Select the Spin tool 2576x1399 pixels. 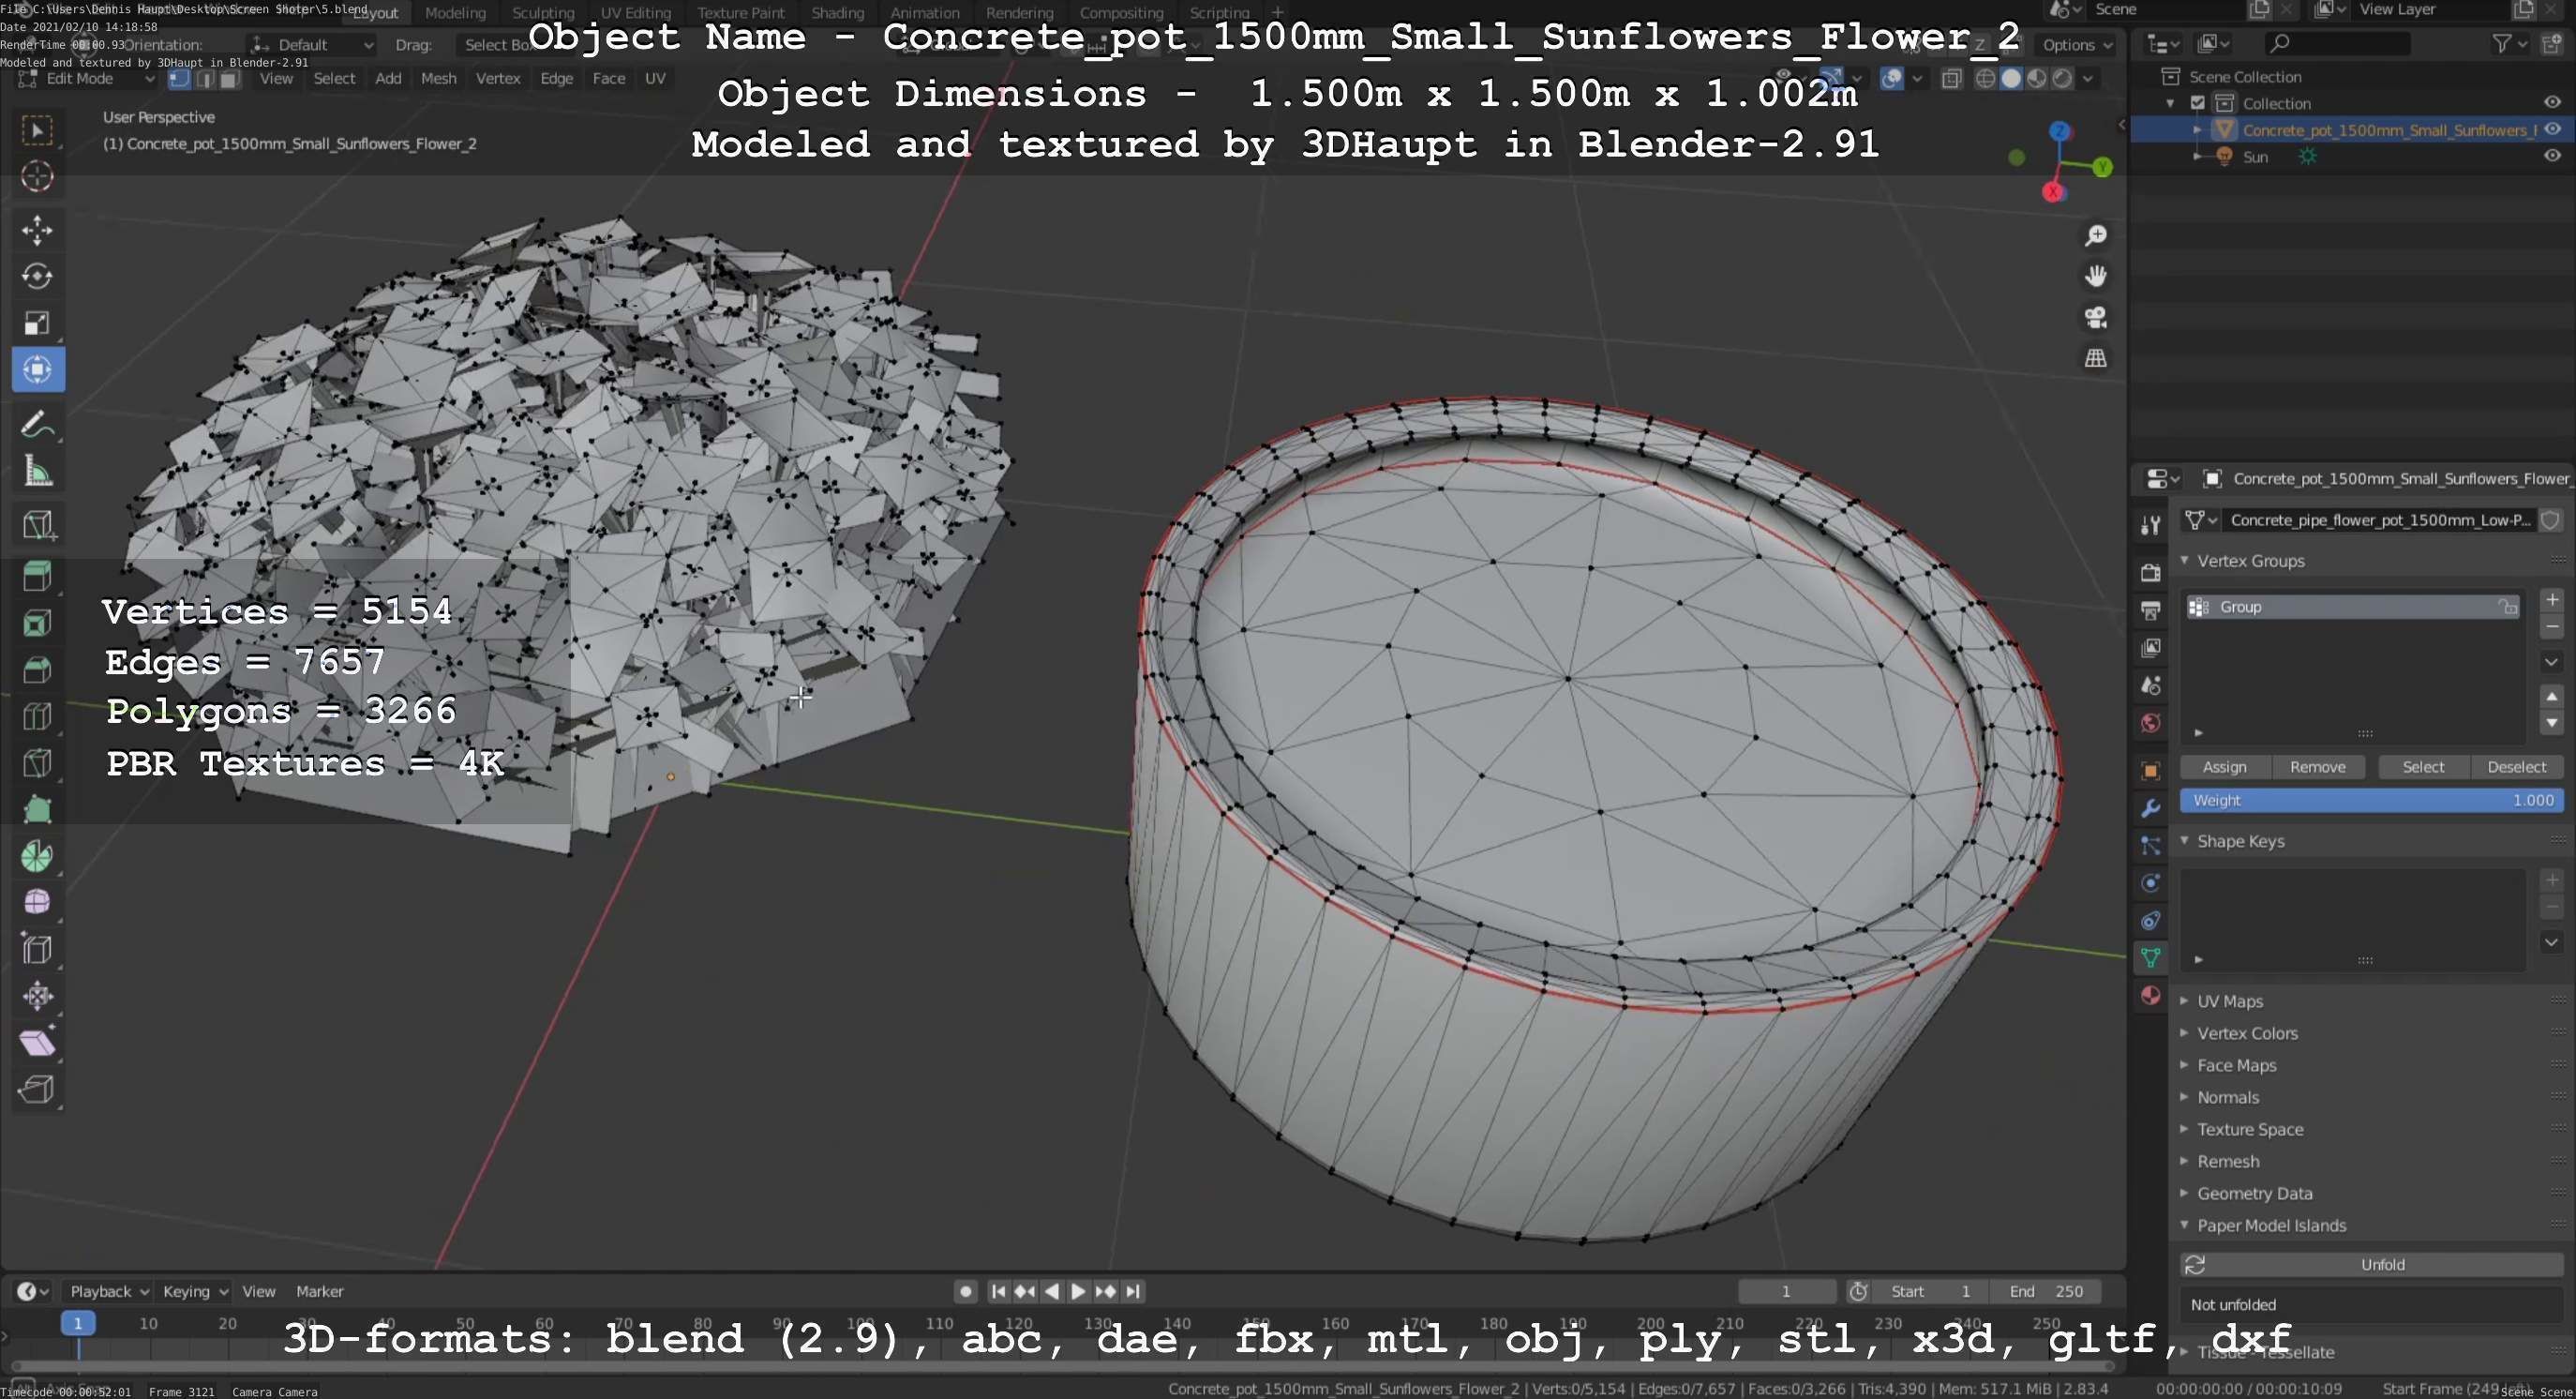[x=37, y=856]
